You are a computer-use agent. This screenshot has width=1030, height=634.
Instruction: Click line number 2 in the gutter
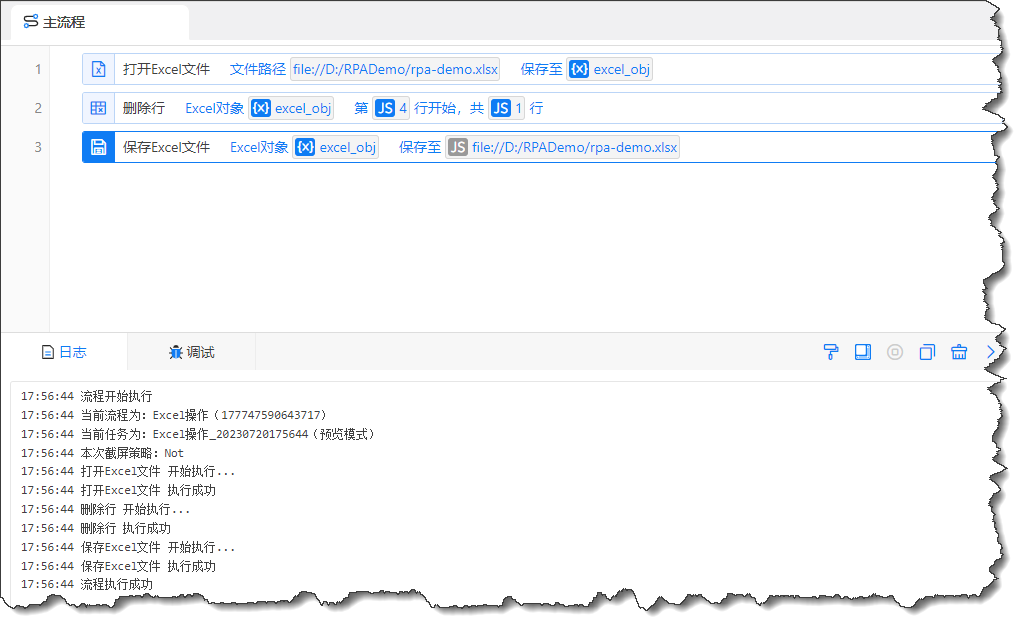click(x=38, y=108)
